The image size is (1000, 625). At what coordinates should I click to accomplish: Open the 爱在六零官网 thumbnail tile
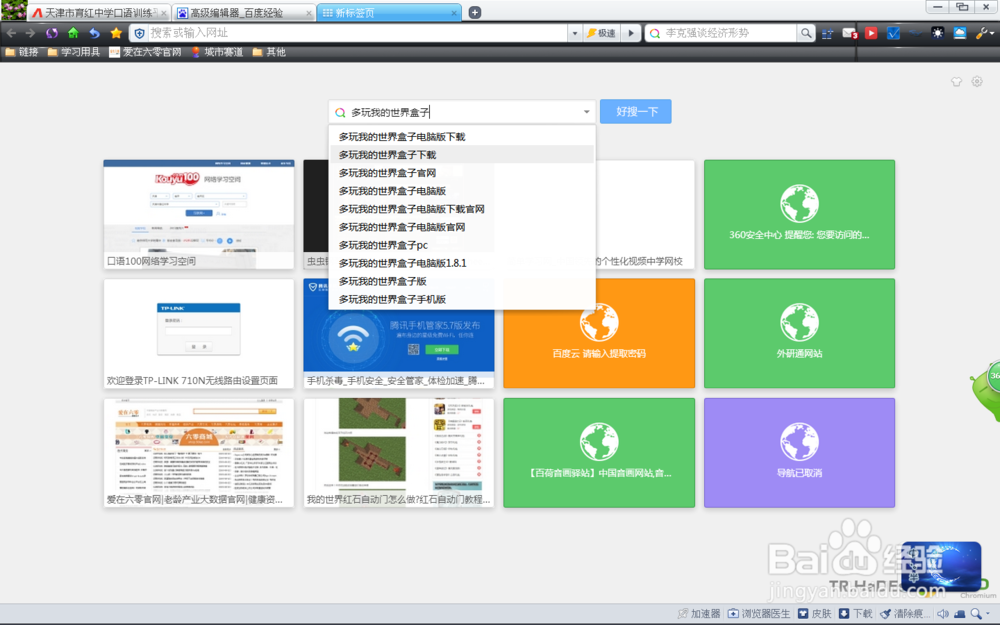click(199, 453)
